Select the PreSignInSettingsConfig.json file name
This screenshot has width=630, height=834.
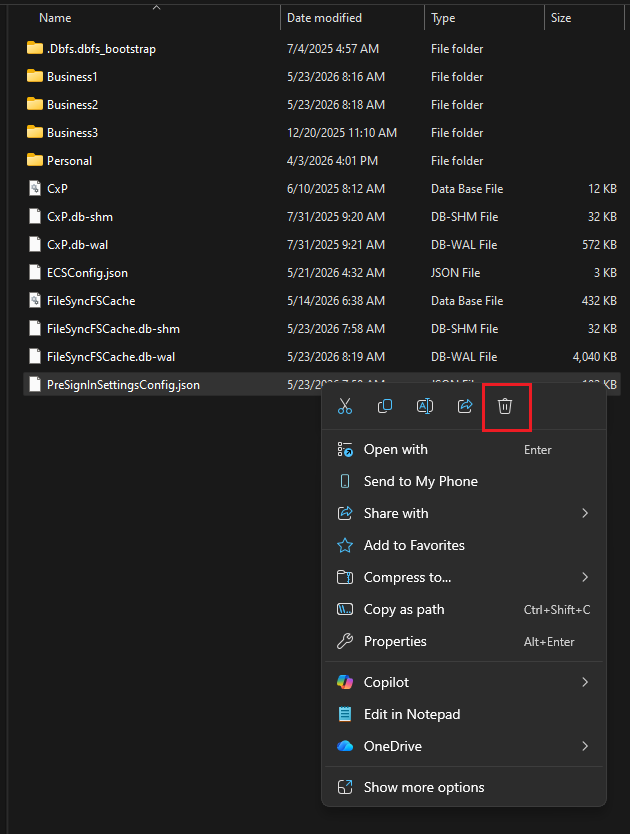[x=123, y=385]
